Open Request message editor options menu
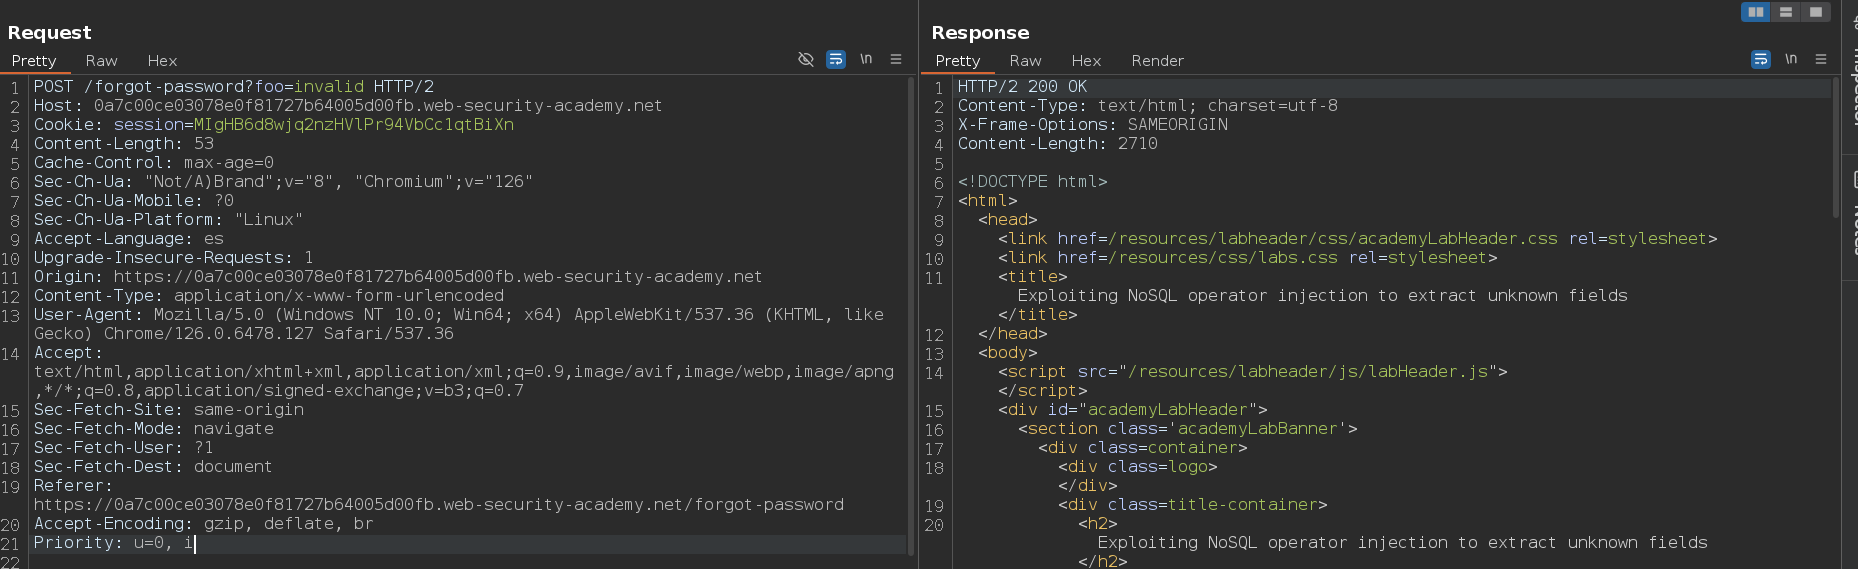This screenshot has width=1858, height=569. (x=896, y=60)
